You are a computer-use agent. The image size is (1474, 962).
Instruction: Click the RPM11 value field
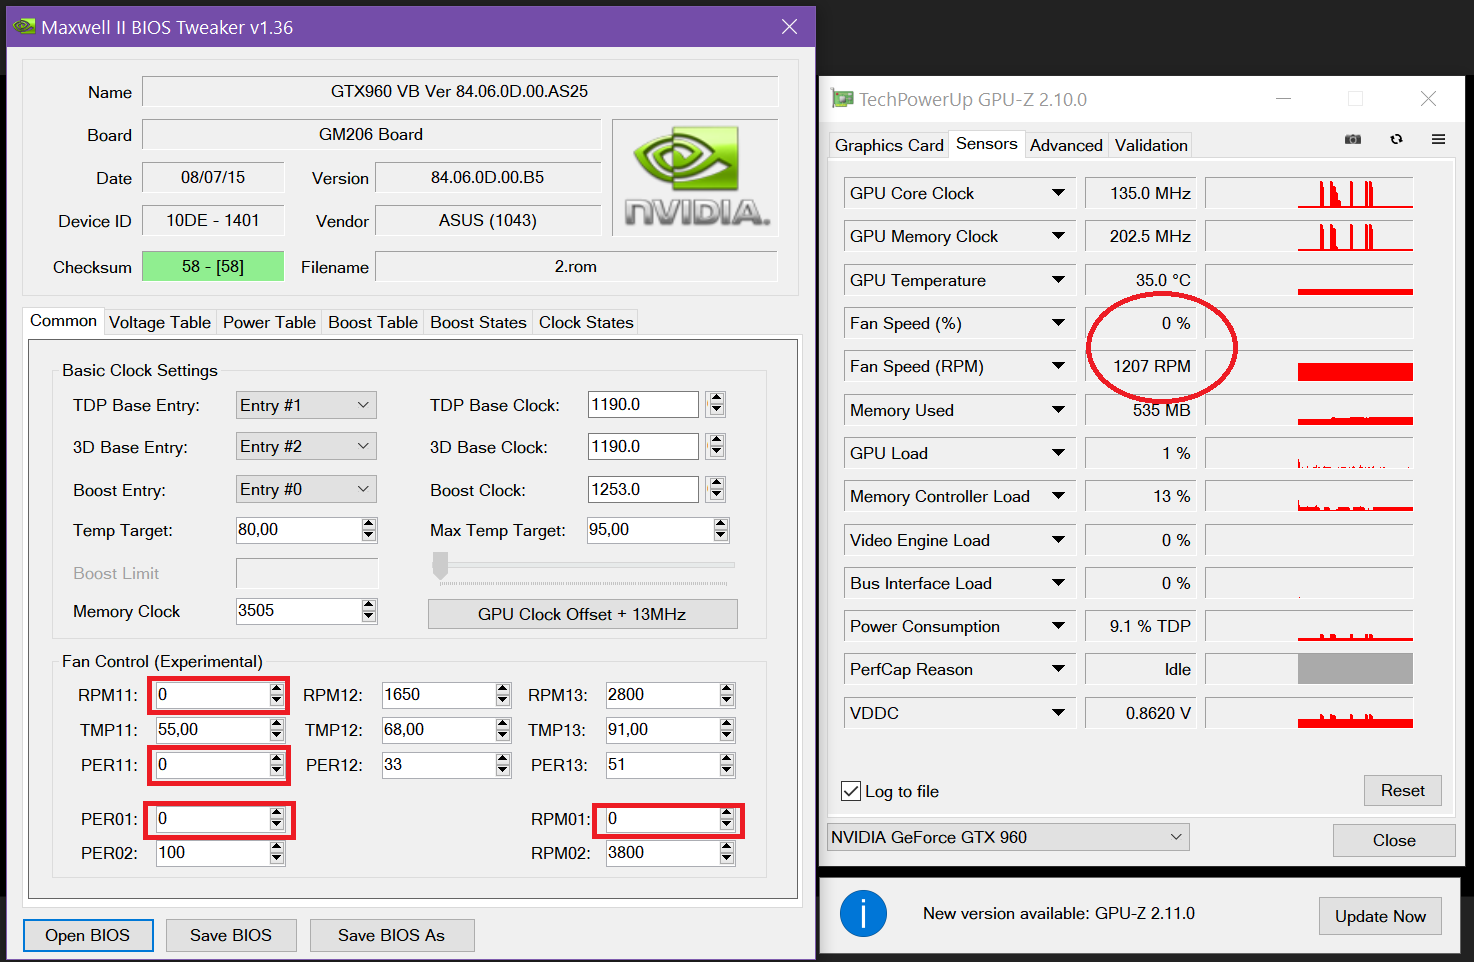pos(212,694)
